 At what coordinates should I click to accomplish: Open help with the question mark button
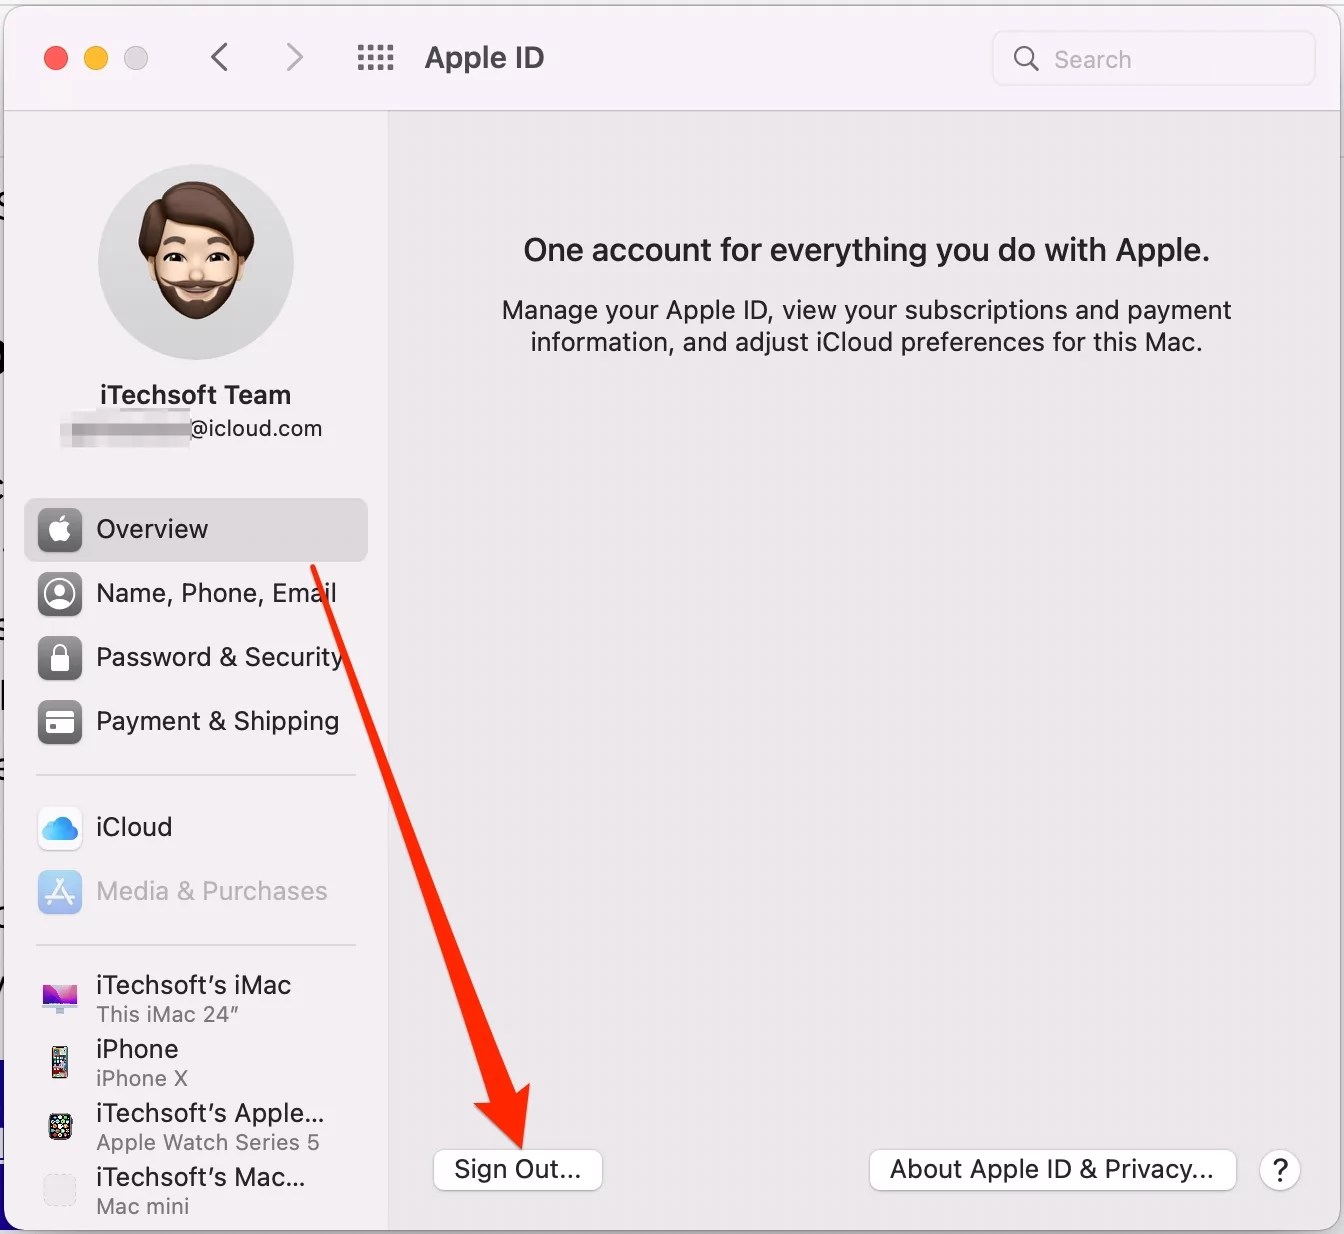pyautogui.click(x=1280, y=1169)
